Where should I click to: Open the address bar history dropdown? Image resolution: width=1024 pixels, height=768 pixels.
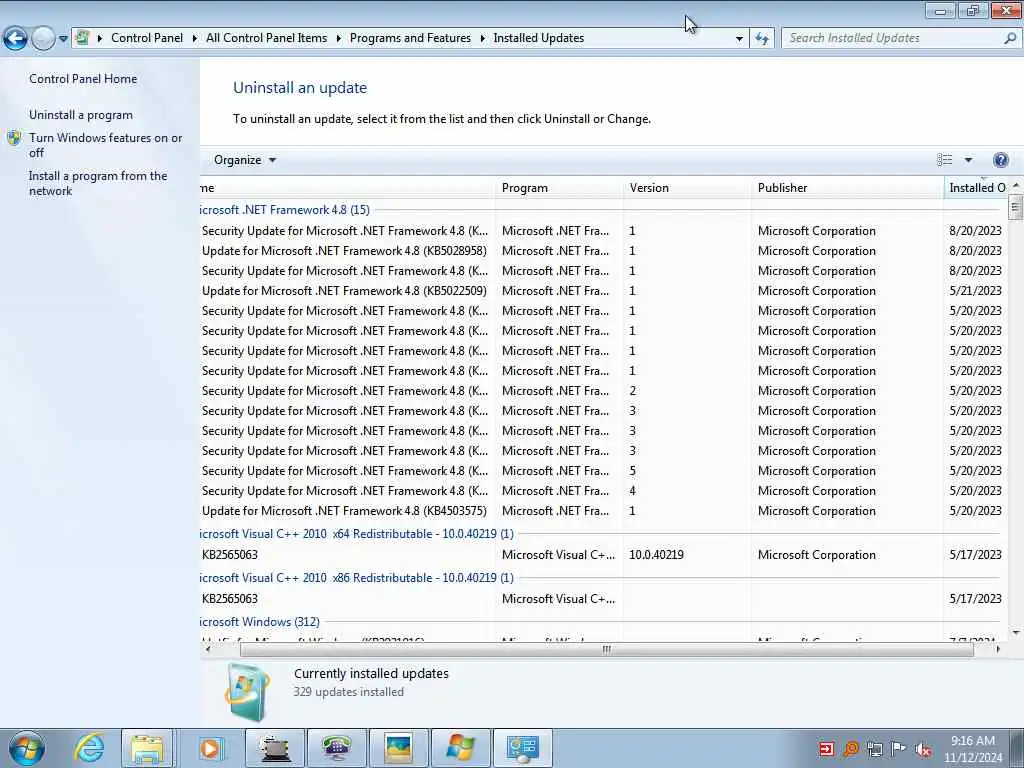(x=739, y=39)
